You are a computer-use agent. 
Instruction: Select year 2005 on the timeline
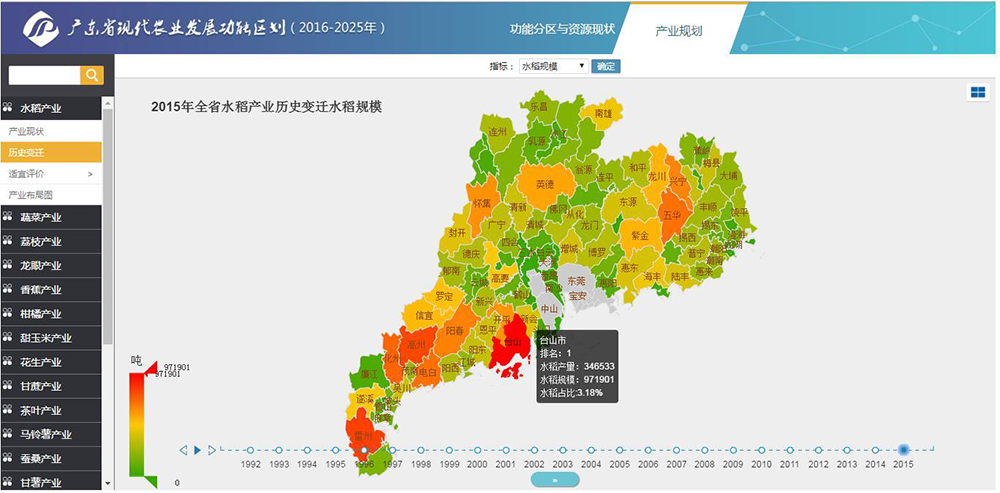(x=620, y=450)
